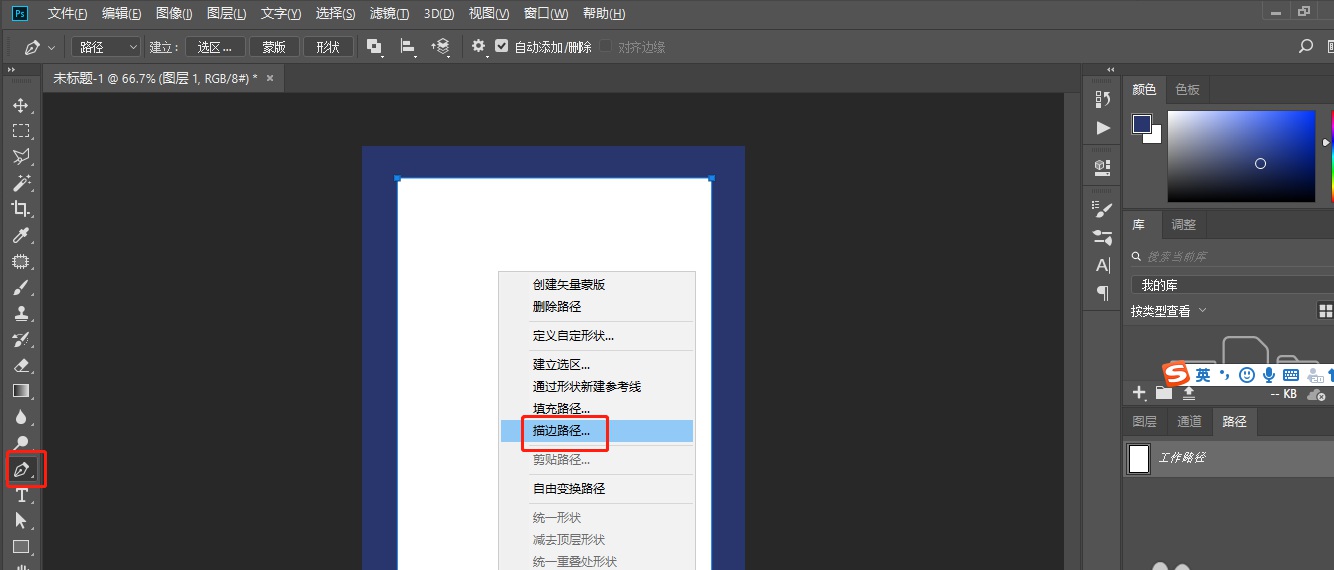Expand the Pen tool preset picker arrow

tap(51, 47)
